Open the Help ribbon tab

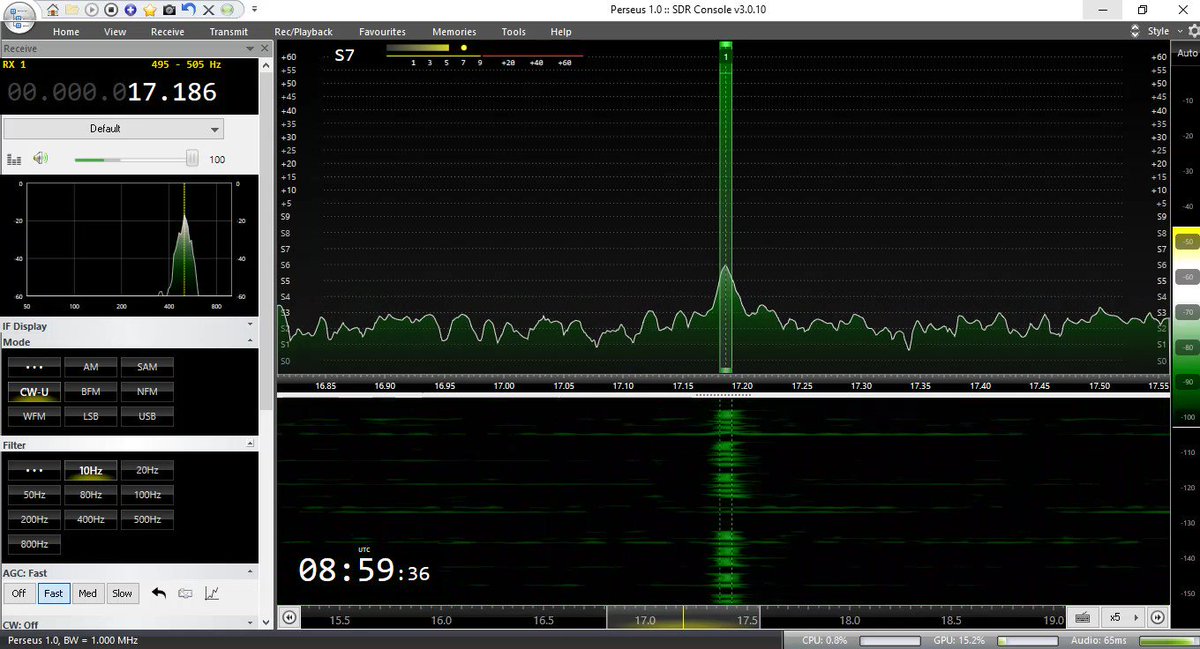click(x=561, y=32)
